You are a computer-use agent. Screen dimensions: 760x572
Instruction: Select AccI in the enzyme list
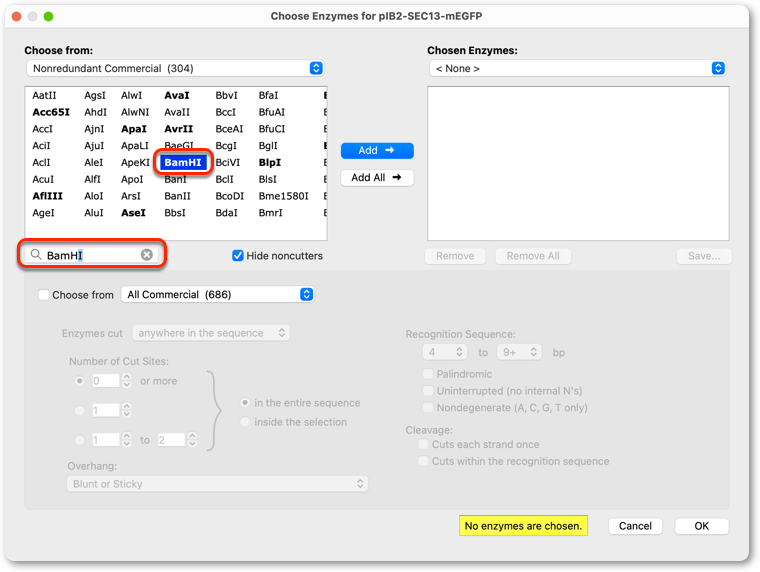[x=42, y=129]
